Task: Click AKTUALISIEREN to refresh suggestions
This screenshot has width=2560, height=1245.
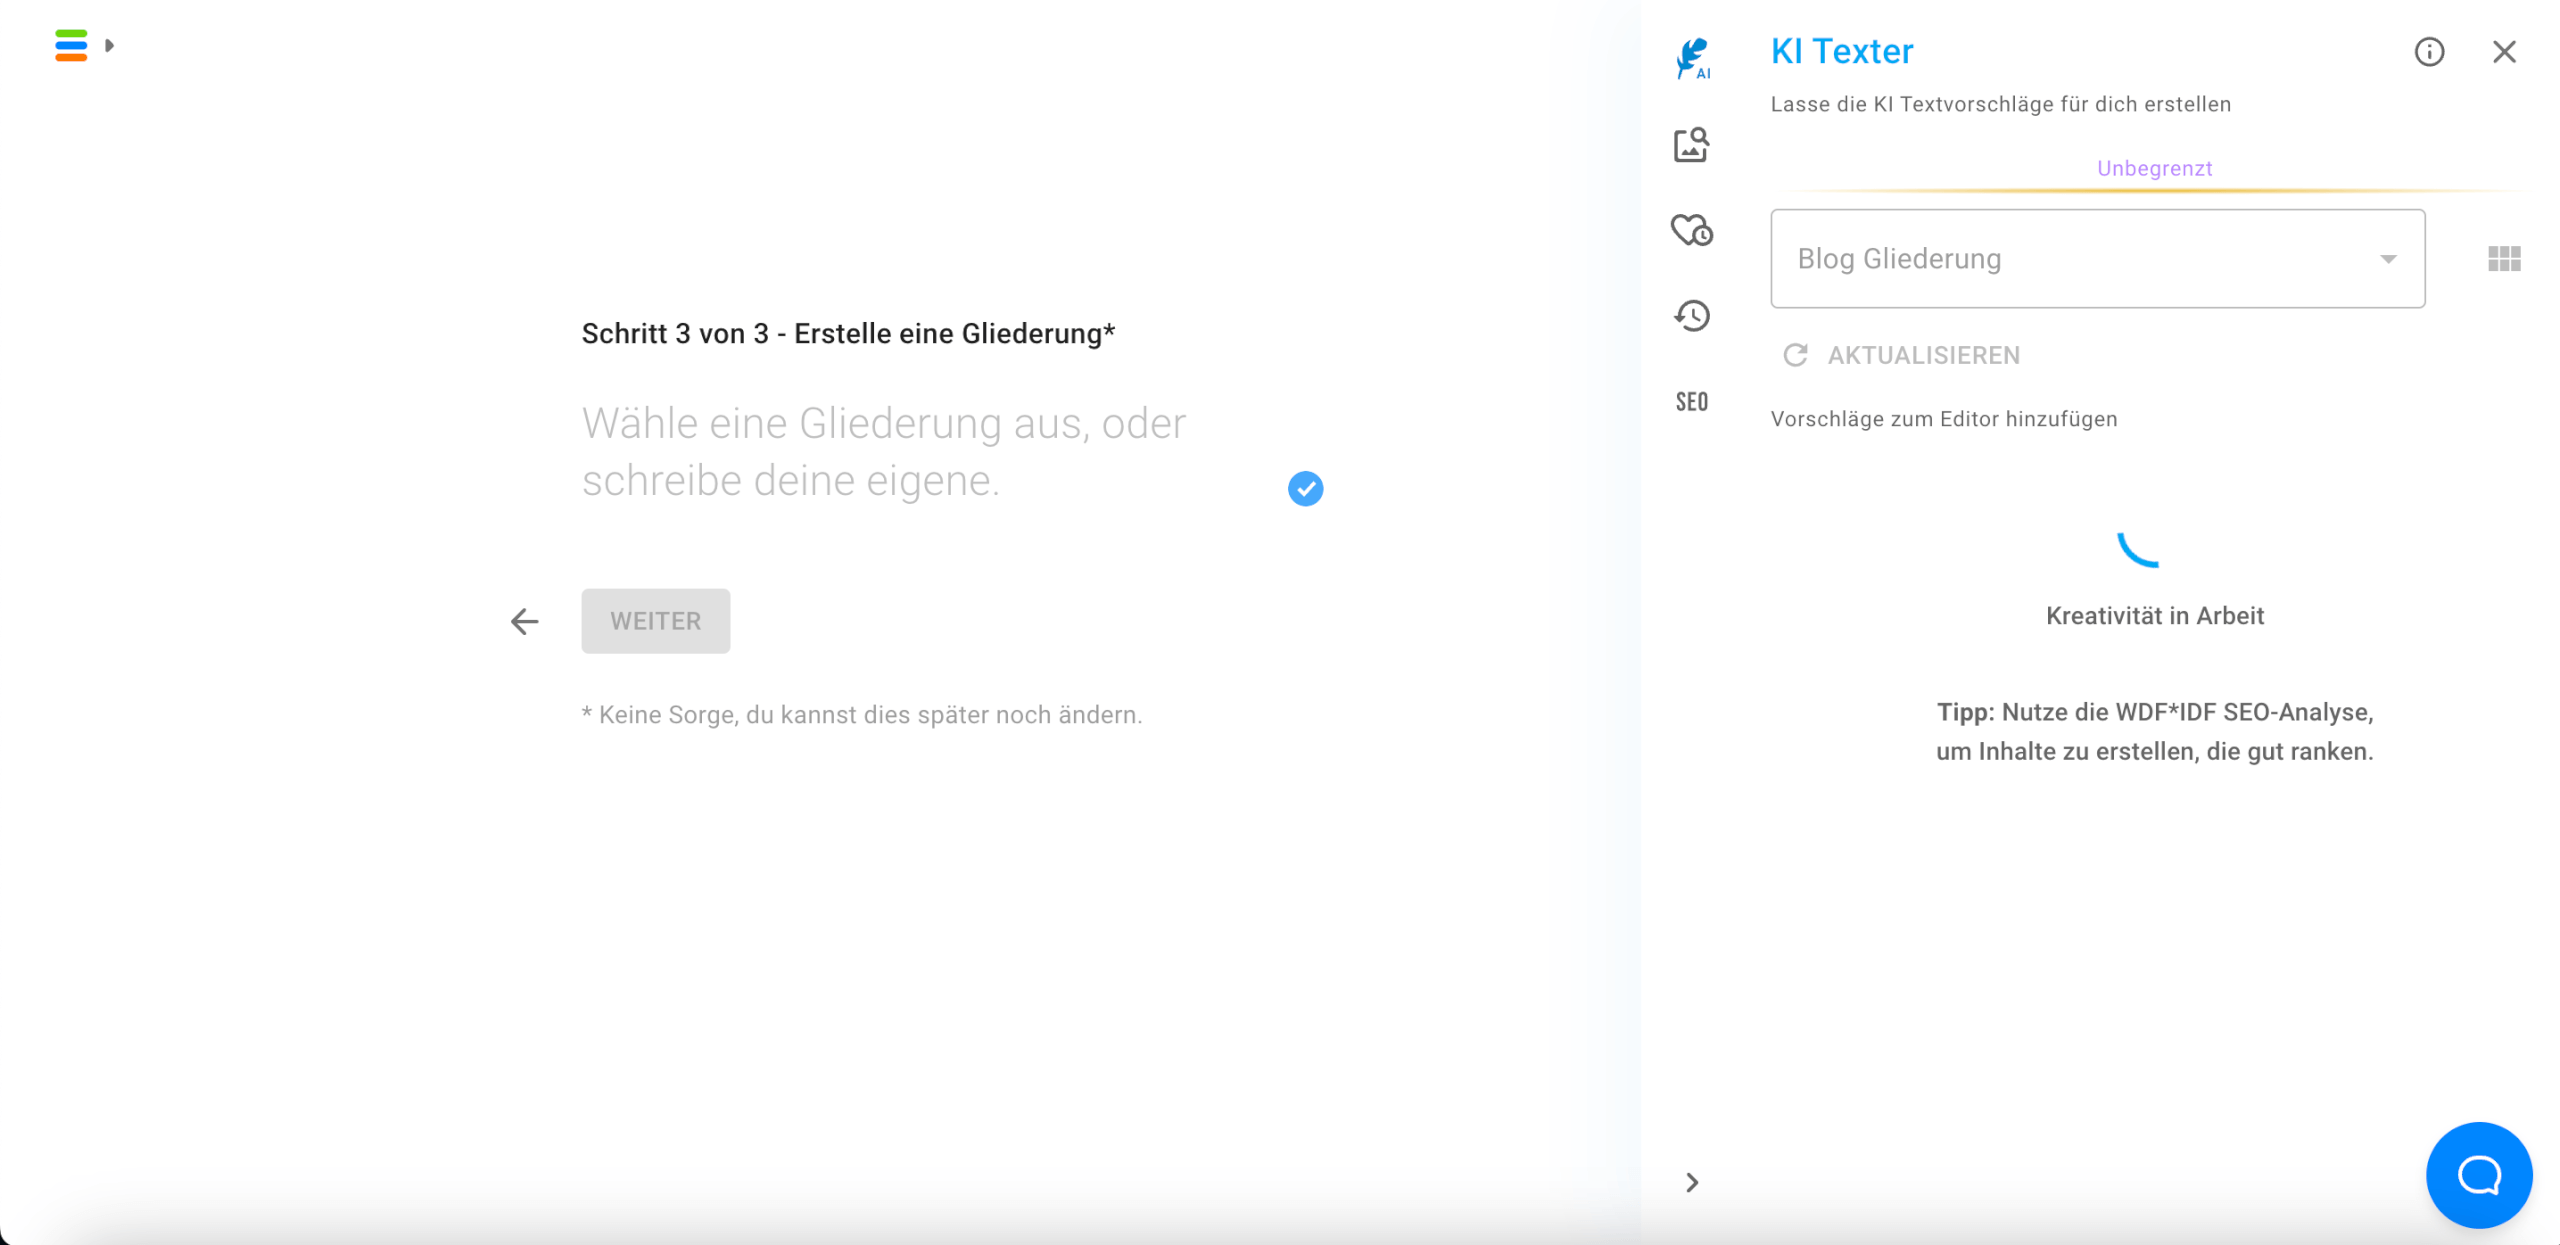Action: (1902, 355)
